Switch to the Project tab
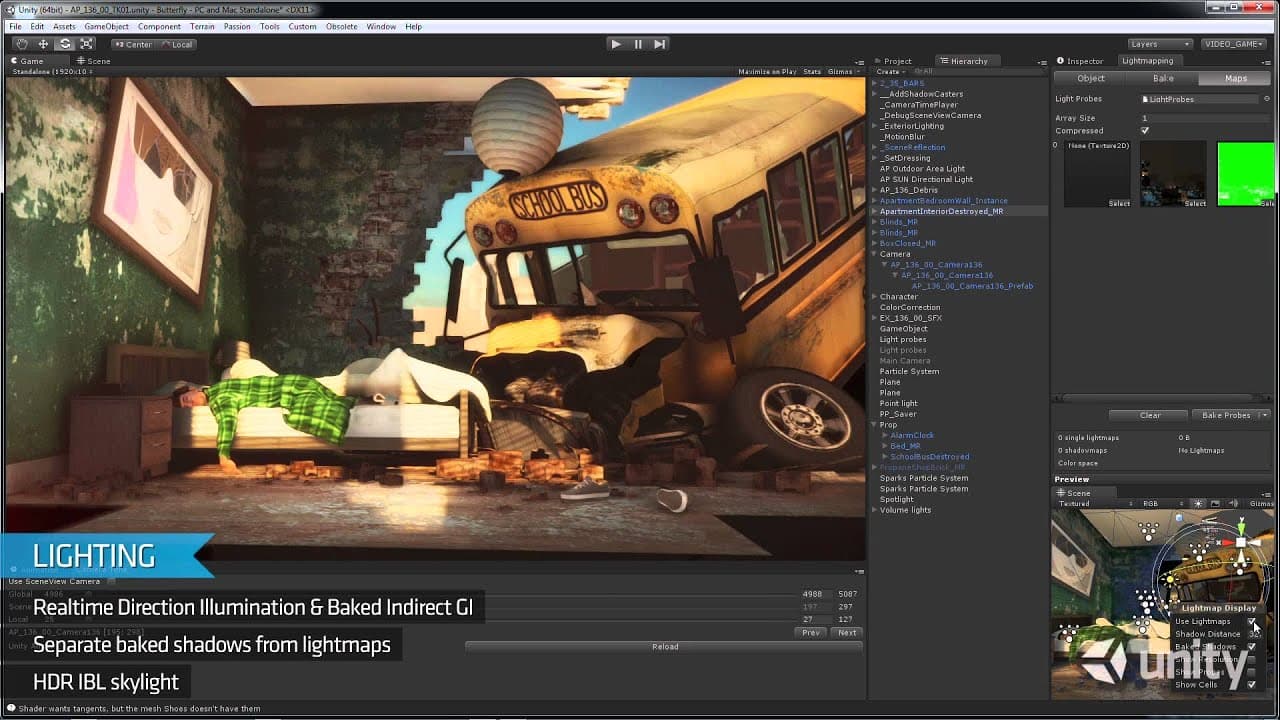Viewport: 1280px width, 720px height. 893,61
